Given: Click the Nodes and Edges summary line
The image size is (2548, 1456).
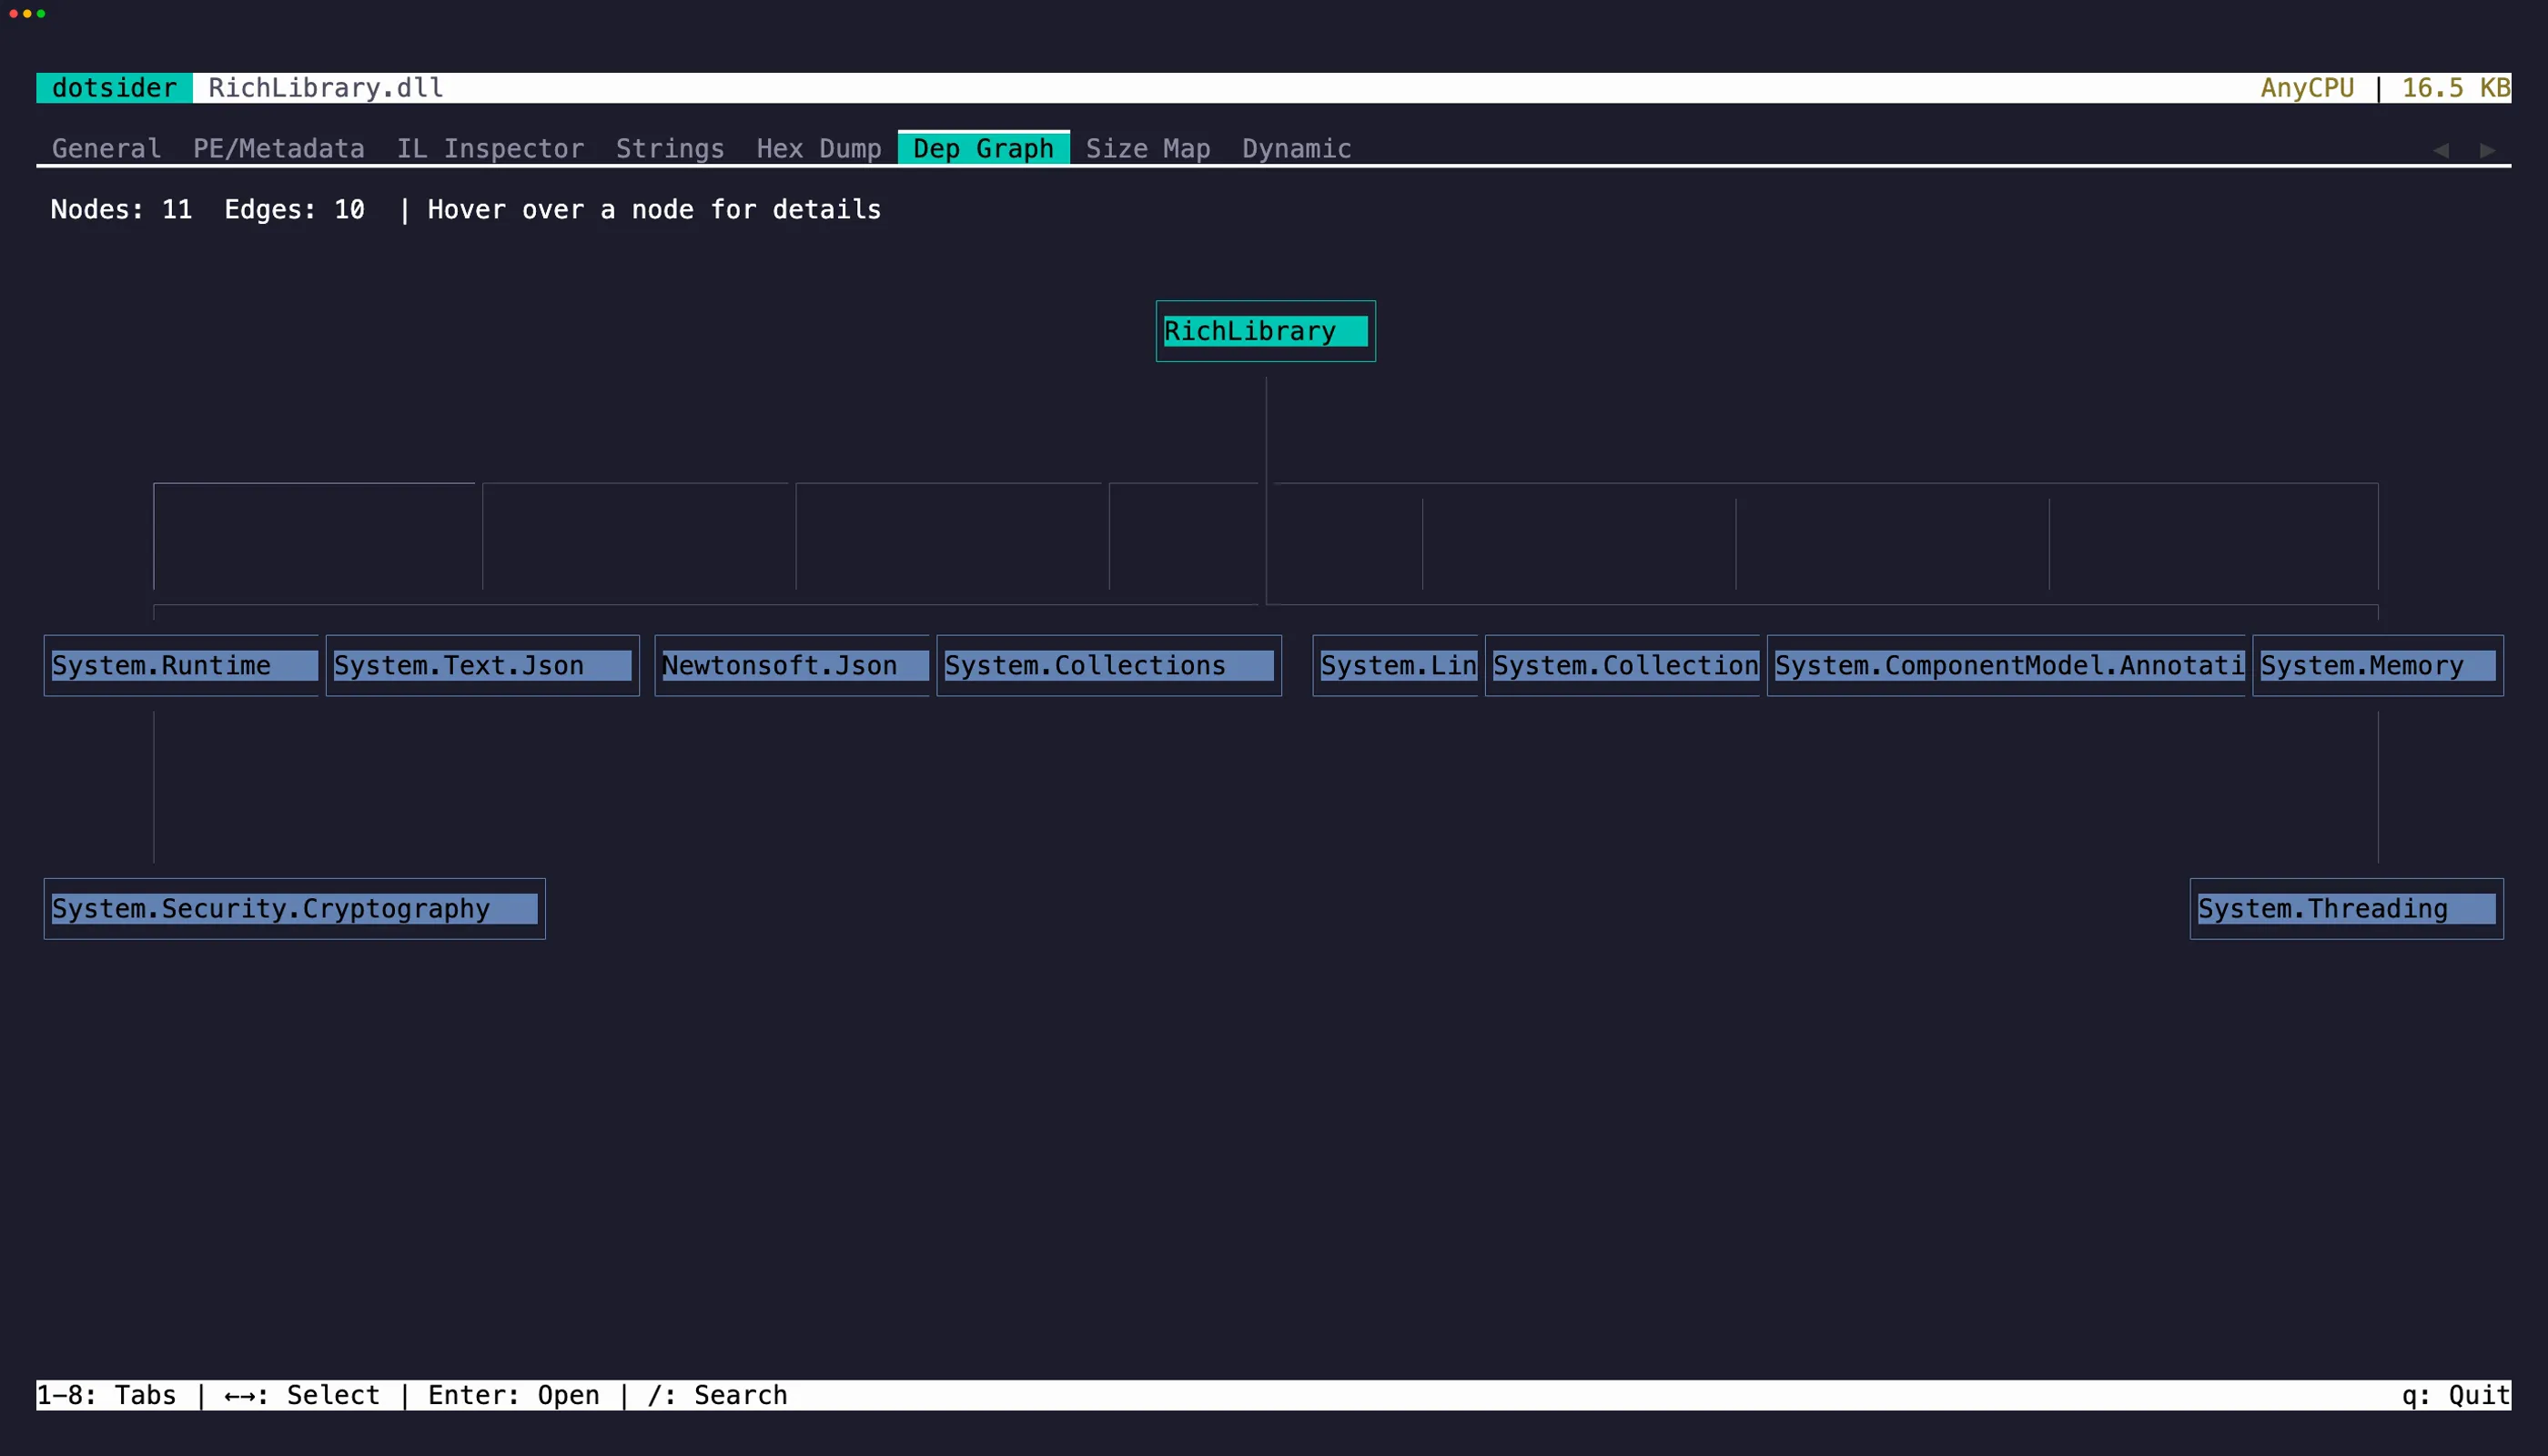Looking at the screenshot, I should 208,209.
